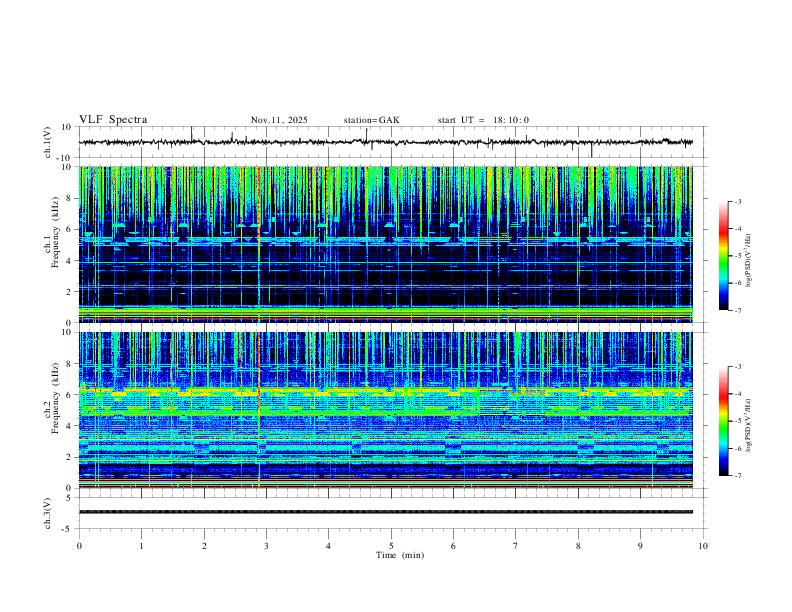Viewport: 792px width, 612px height.
Task: Click the ch.1 voltage waveform trace
Action: tap(386, 142)
